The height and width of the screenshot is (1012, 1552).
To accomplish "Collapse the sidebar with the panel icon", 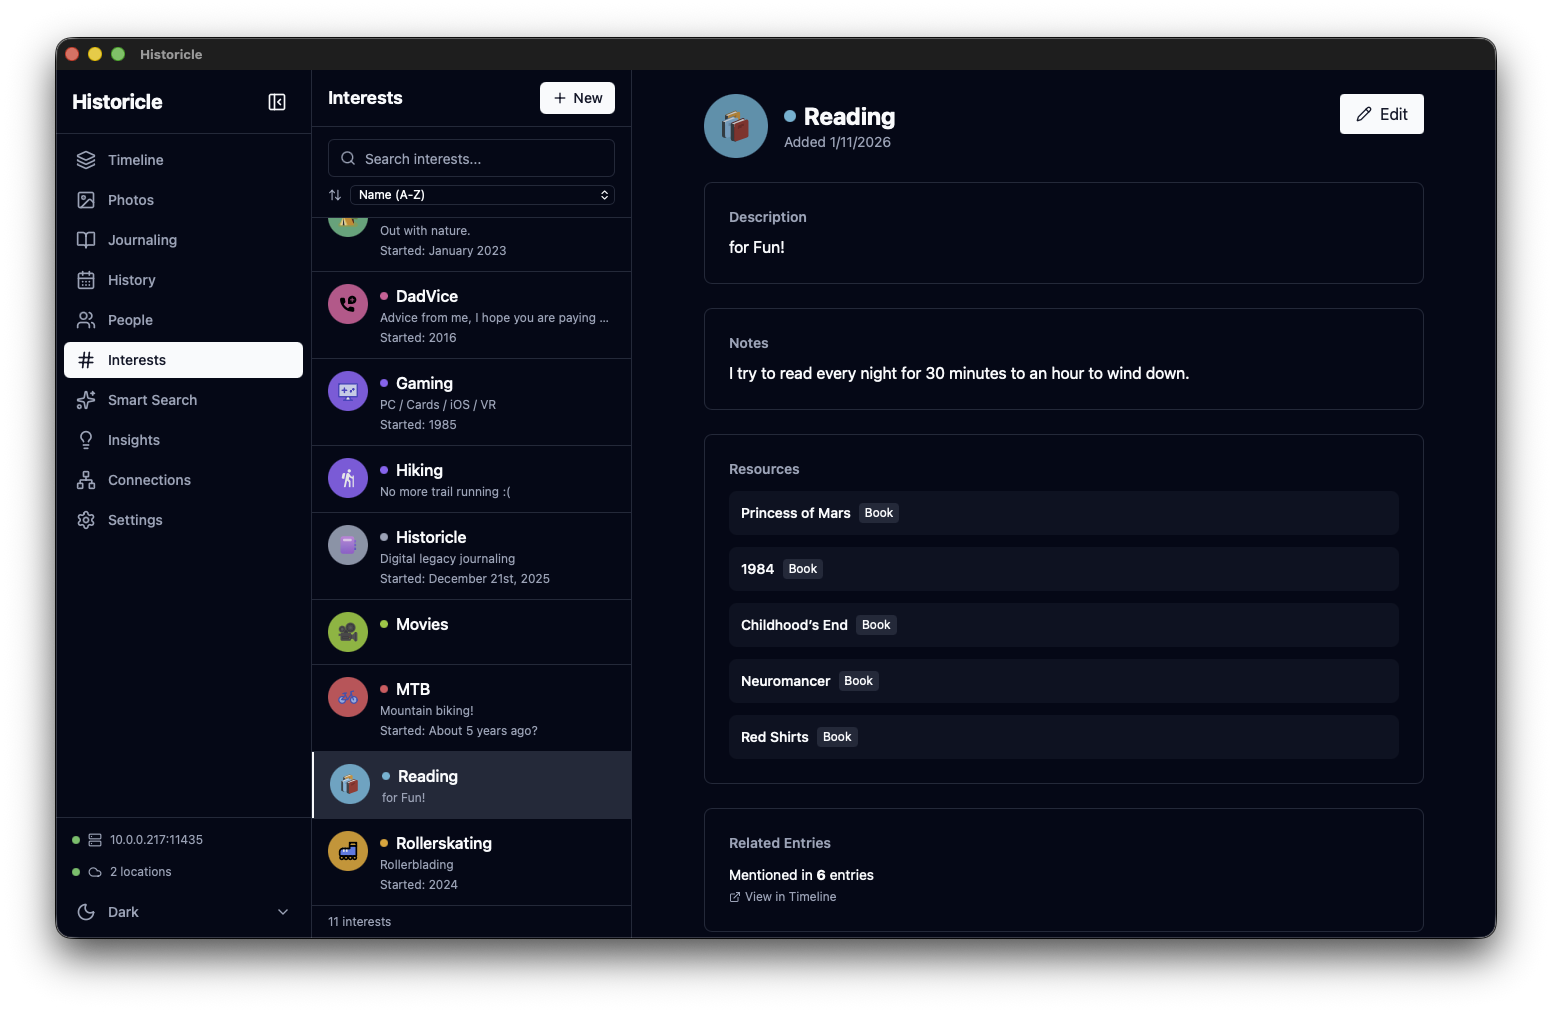I will click(277, 102).
